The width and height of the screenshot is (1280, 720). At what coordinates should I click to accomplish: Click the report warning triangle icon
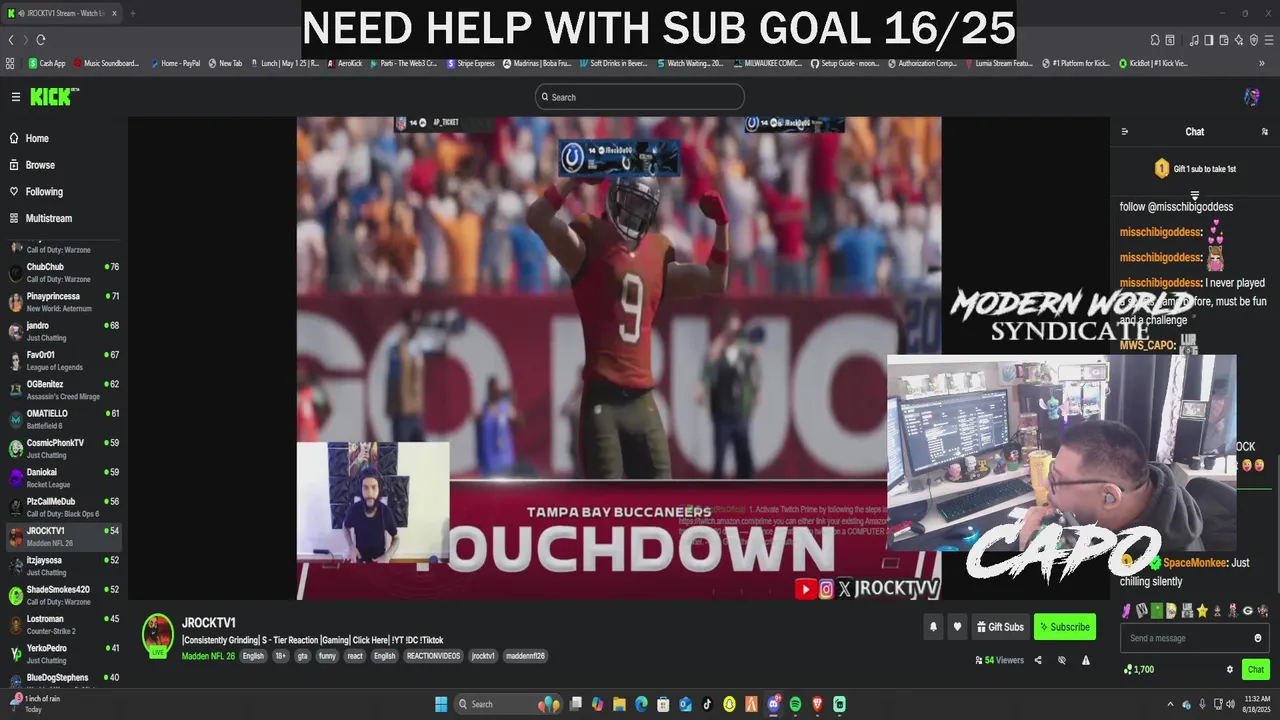(1086, 660)
